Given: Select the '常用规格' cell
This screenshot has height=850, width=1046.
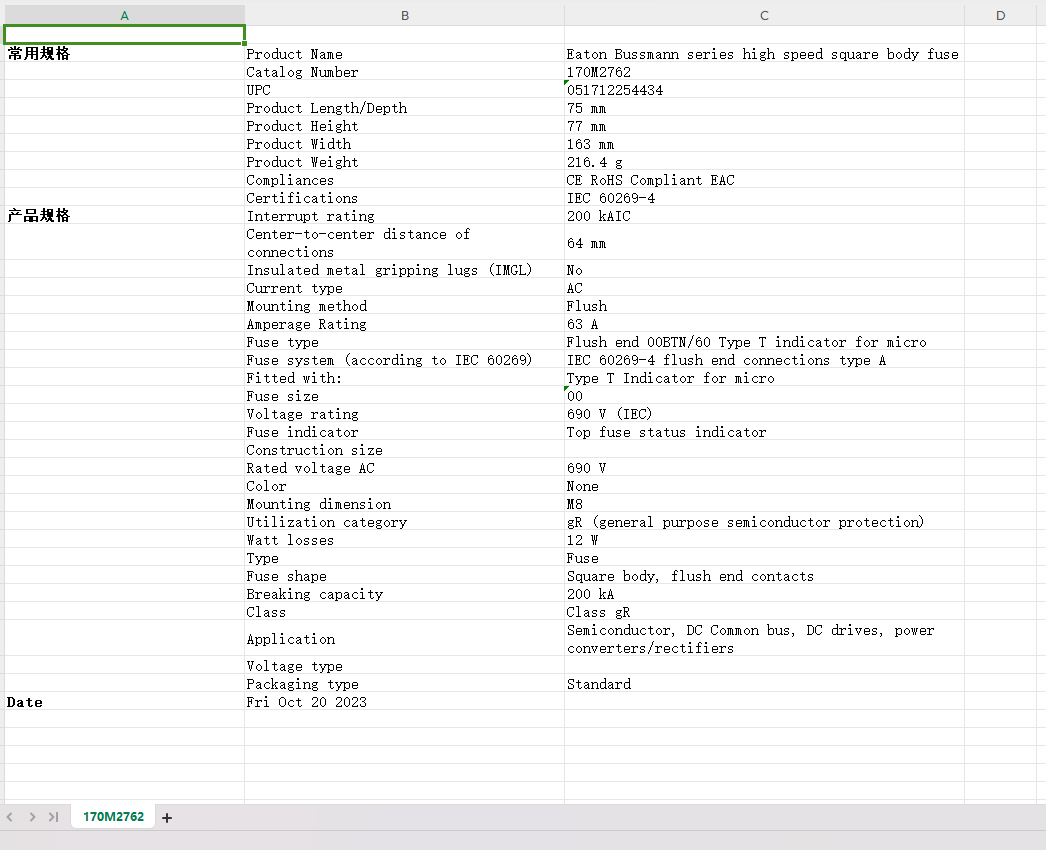Looking at the screenshot, I should [x=125, y=53].
